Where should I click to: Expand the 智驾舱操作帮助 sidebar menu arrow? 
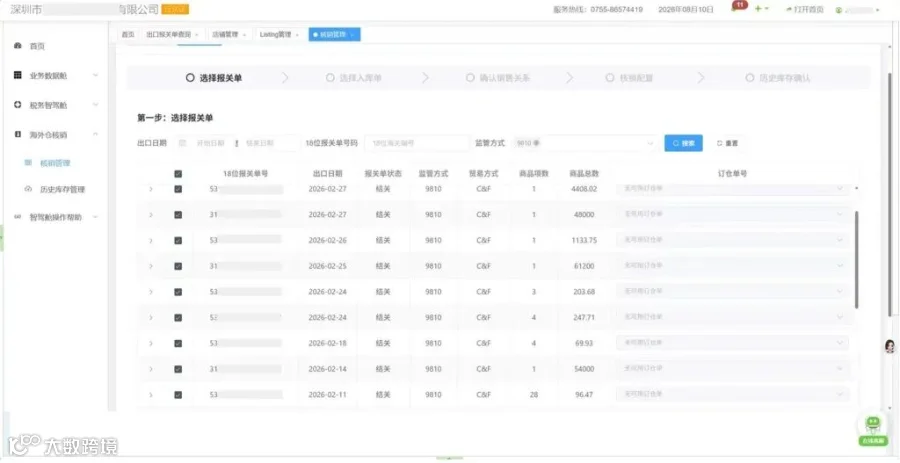(x=95, y=217)
